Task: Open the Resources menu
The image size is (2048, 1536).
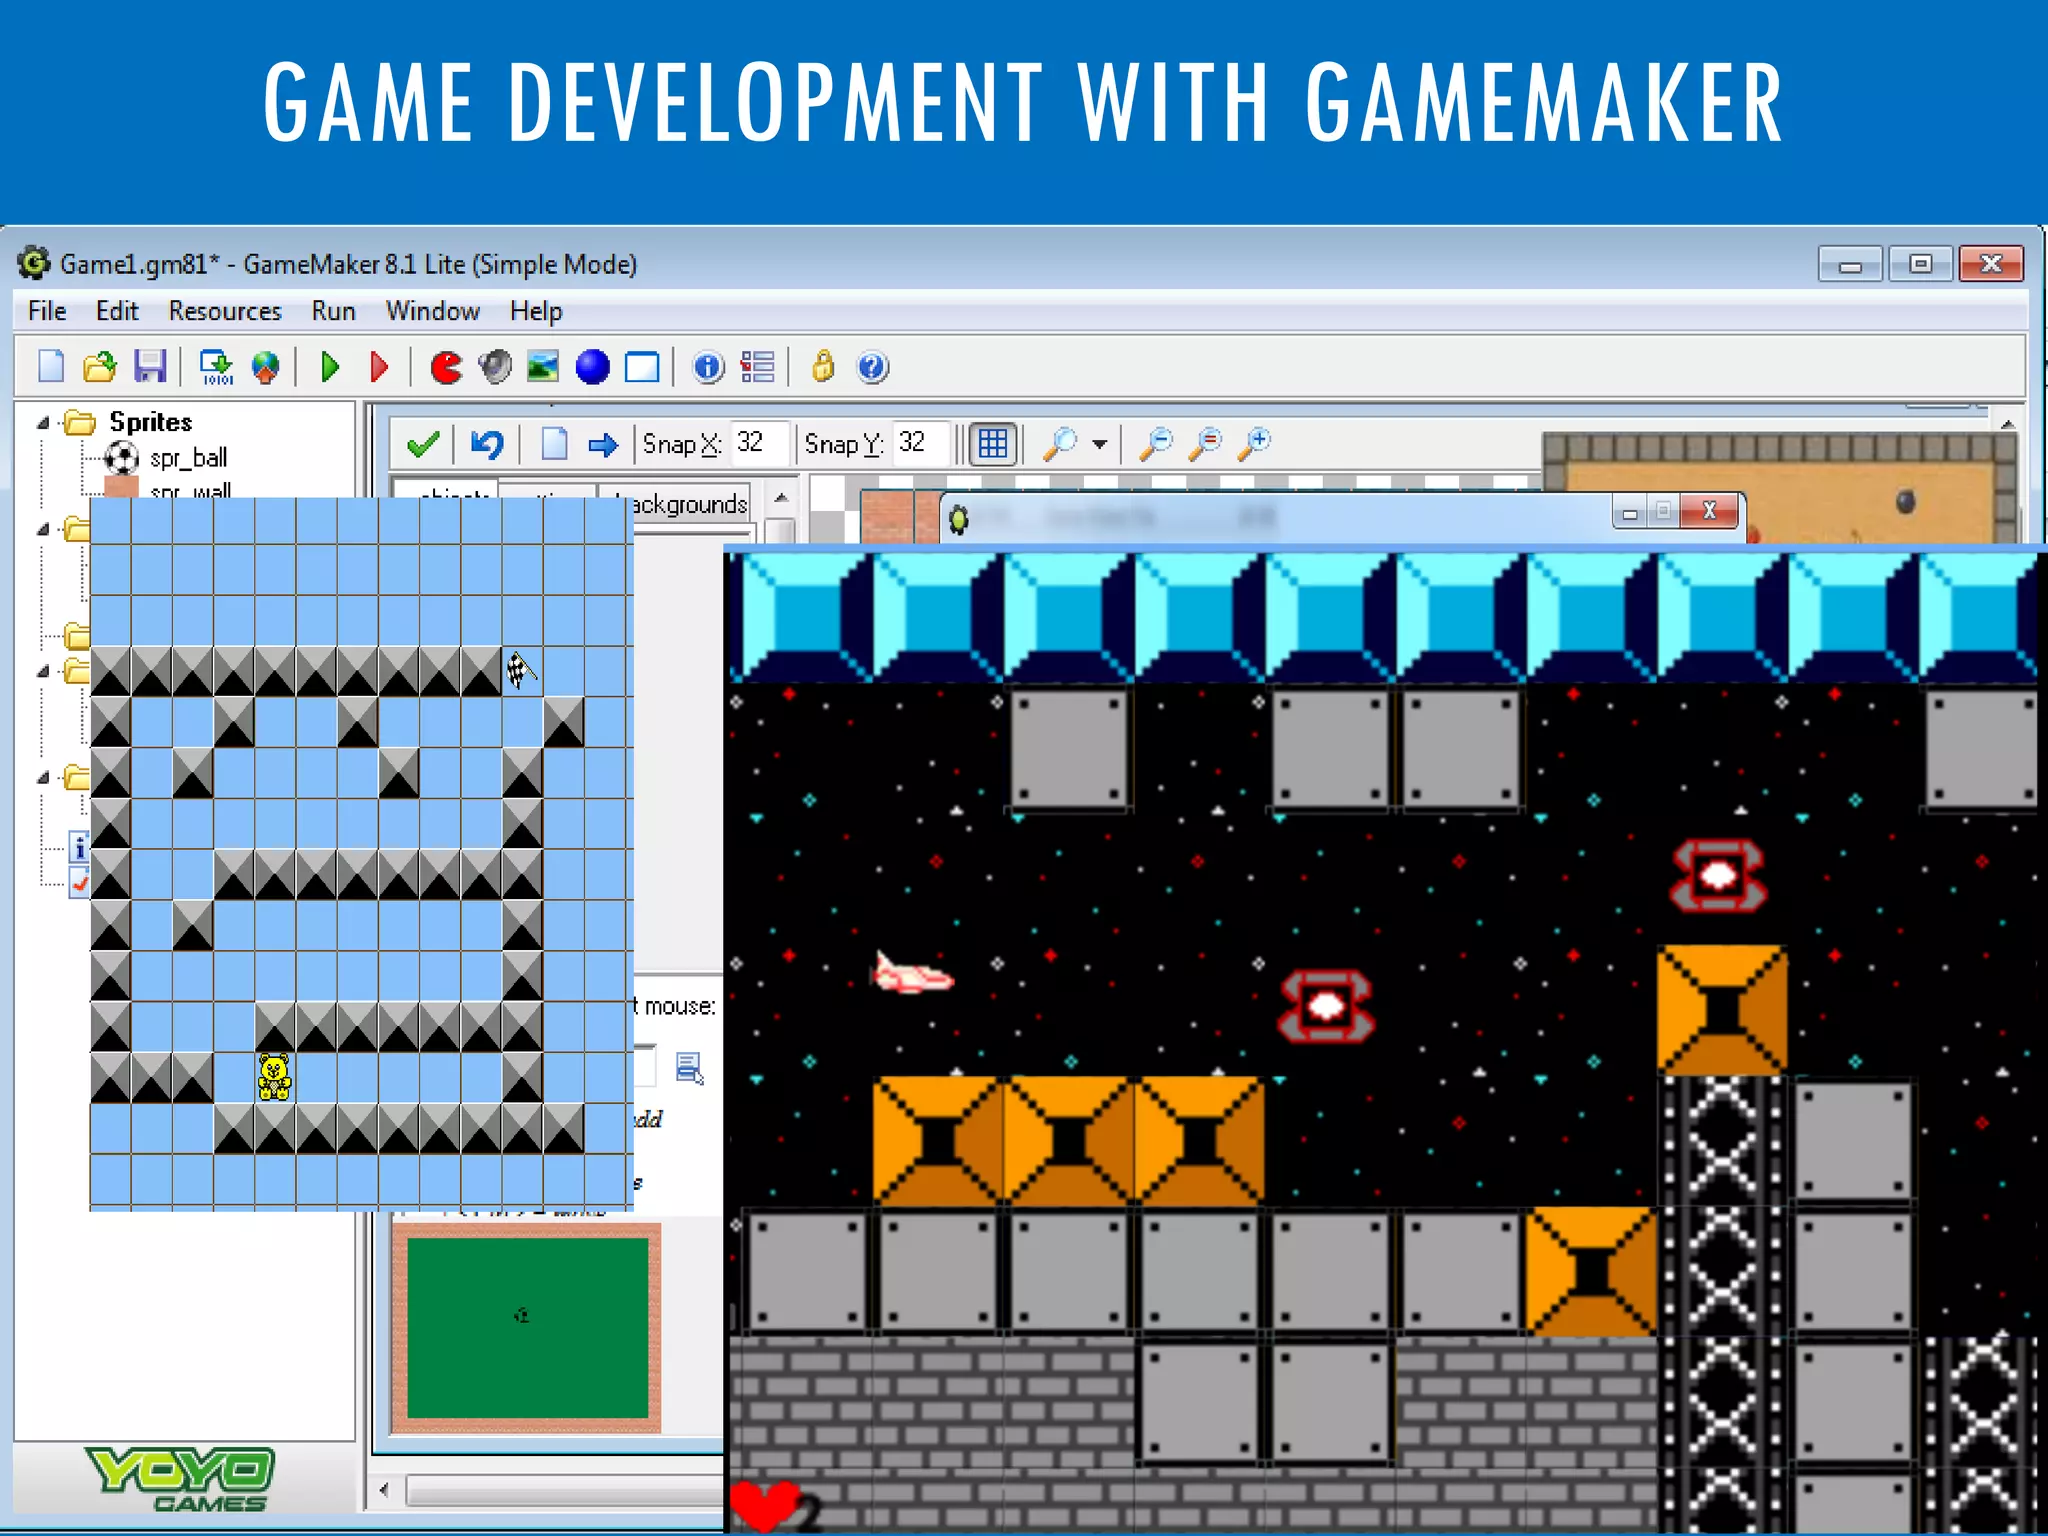Action: click(225, 311)
